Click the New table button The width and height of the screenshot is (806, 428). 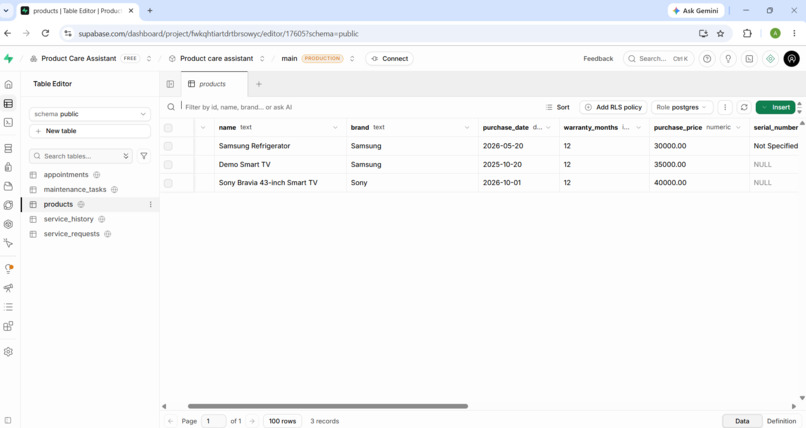point(90,131)
